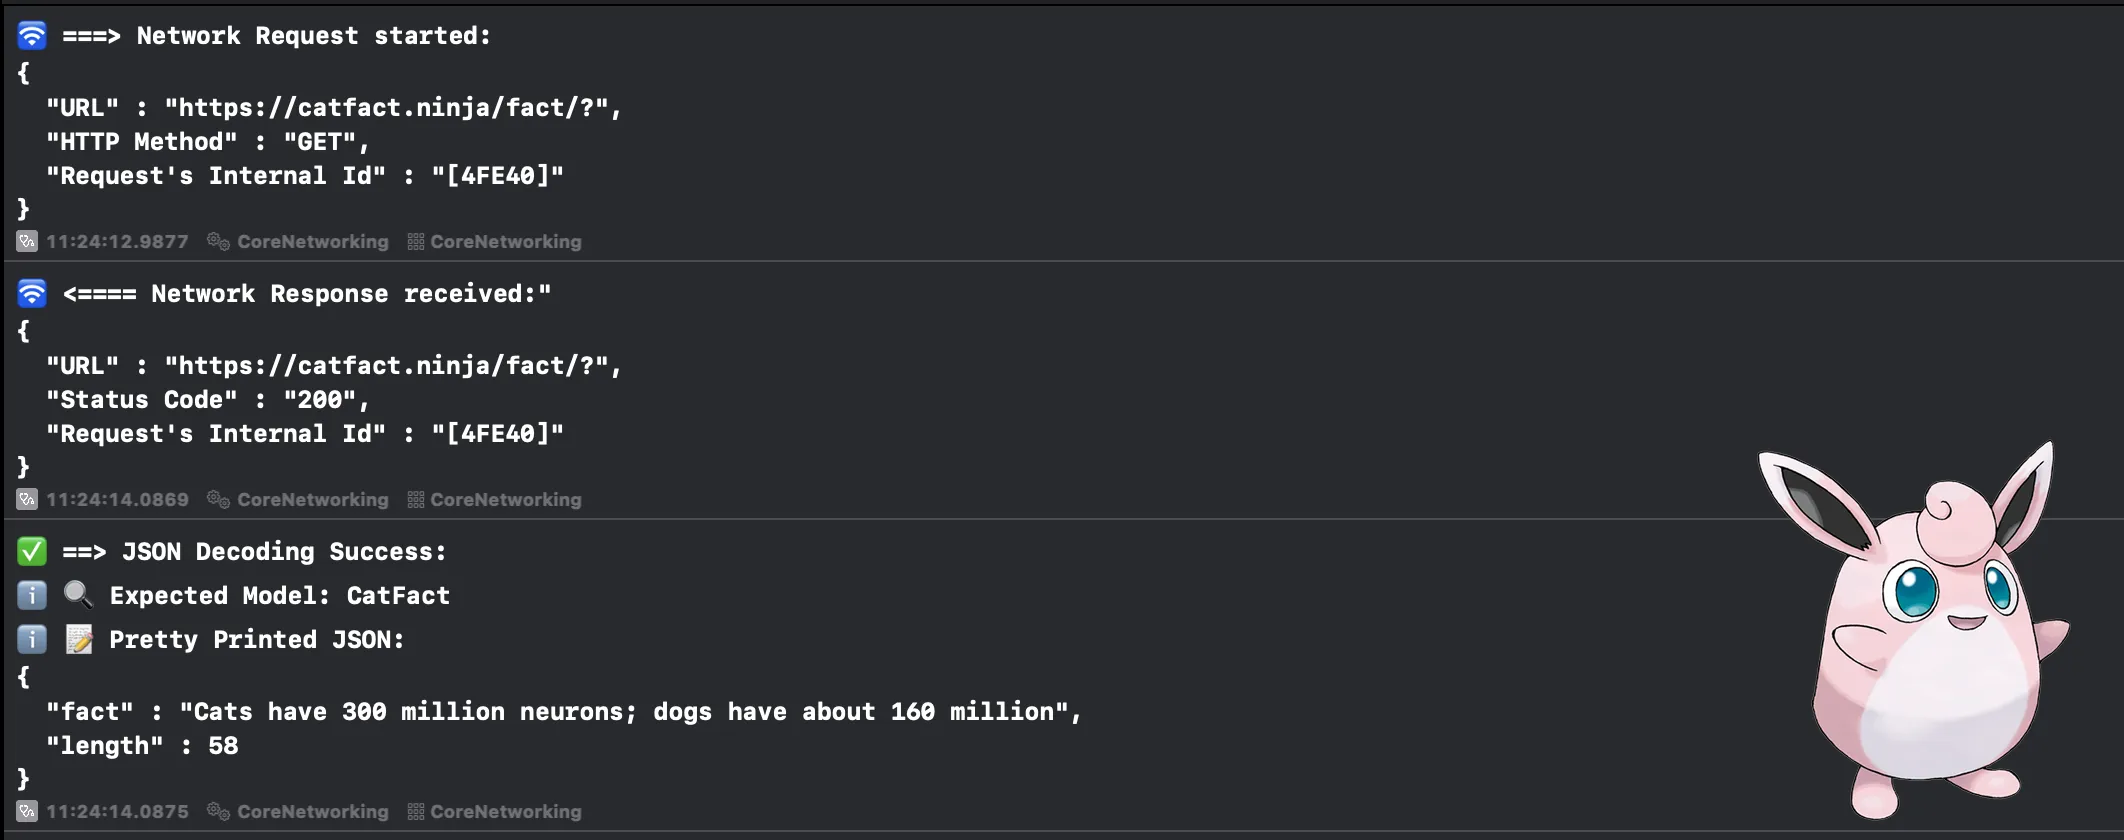Click the log type icon at timestamp 11:24:14.0875
Screen dimensions: 2124x840
click(x=27, y=811)
